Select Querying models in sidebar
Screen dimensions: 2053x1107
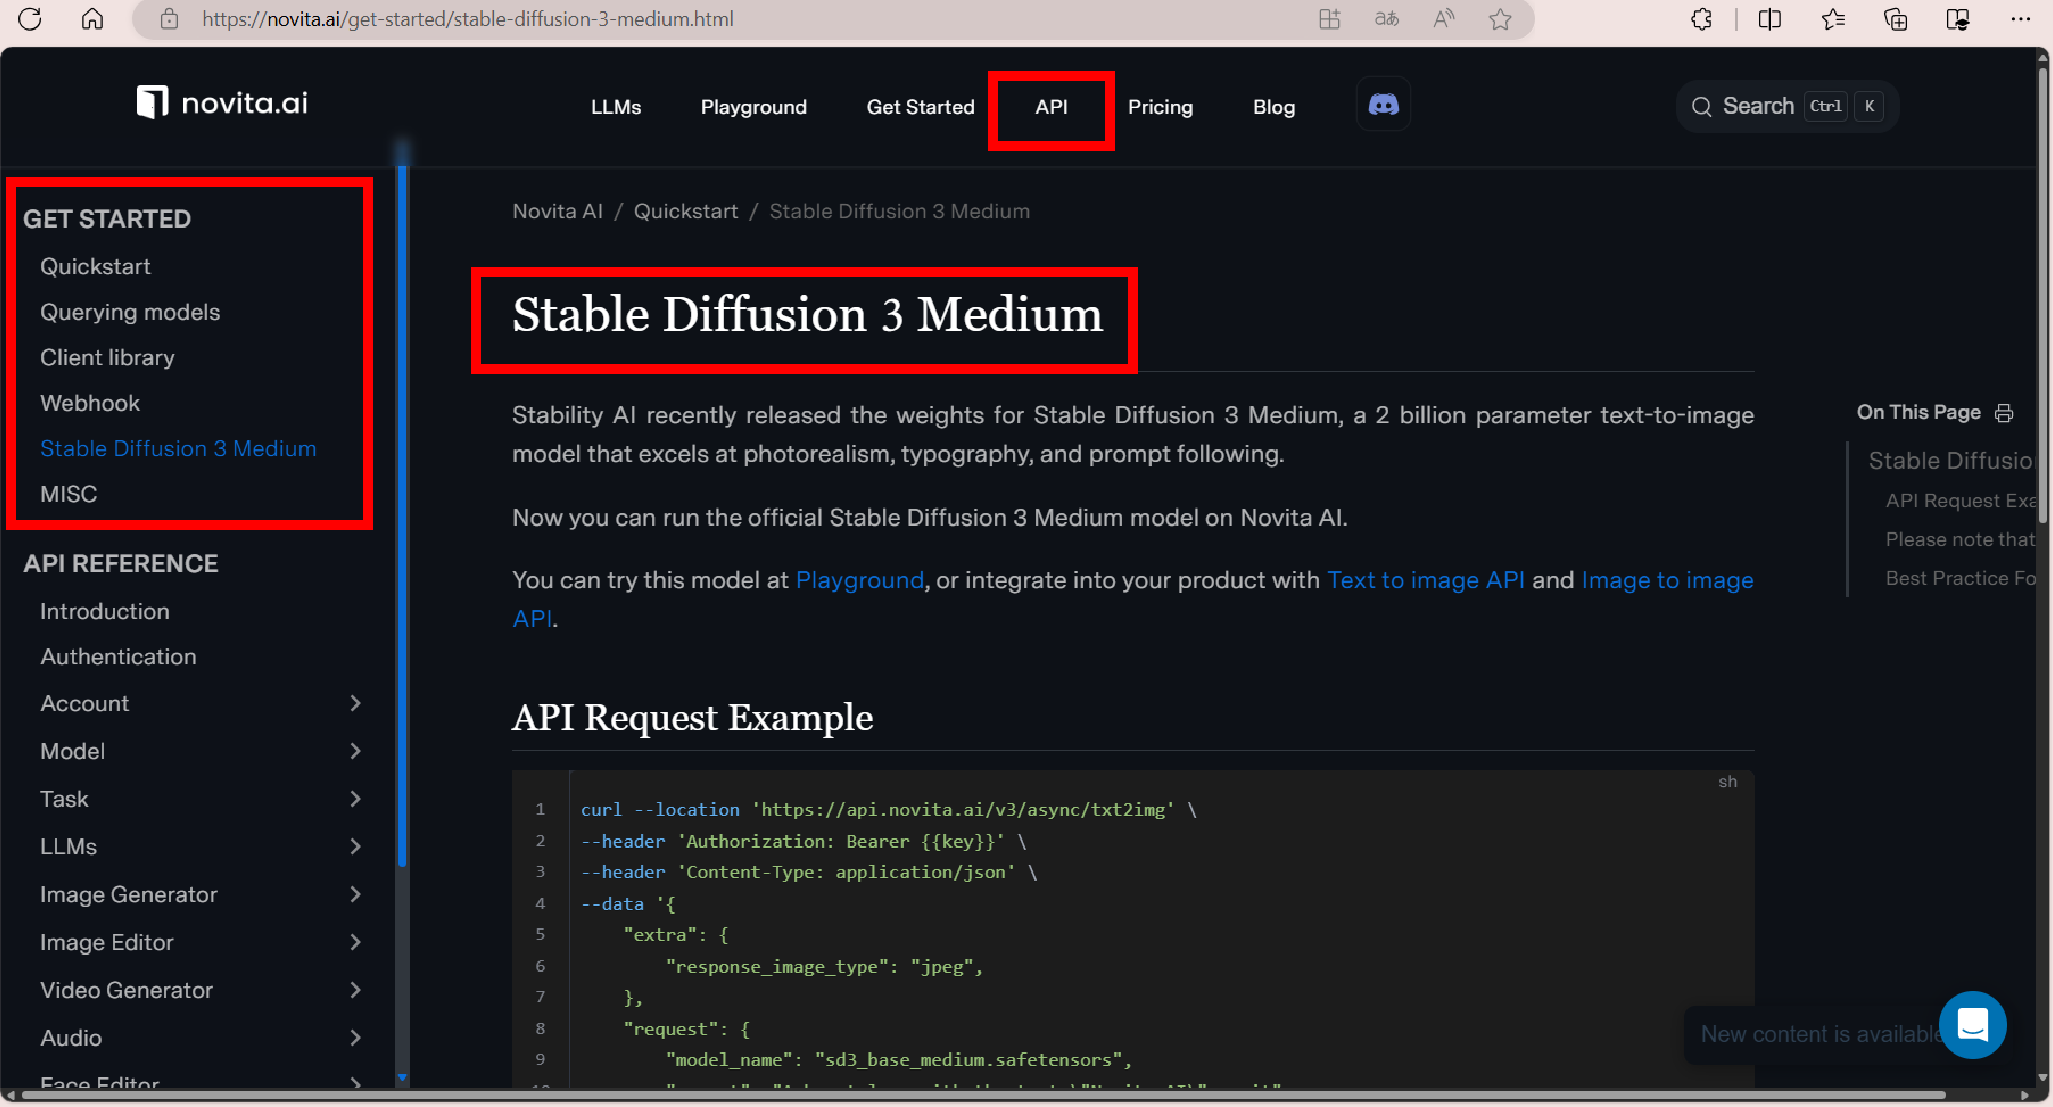click(130, 312)
